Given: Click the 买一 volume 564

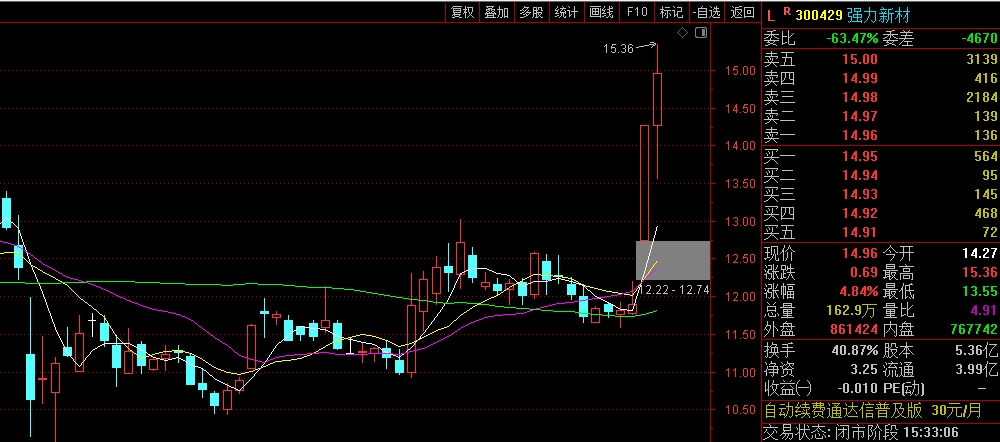Looking at the screenshot, I should (x=986, y=156).
